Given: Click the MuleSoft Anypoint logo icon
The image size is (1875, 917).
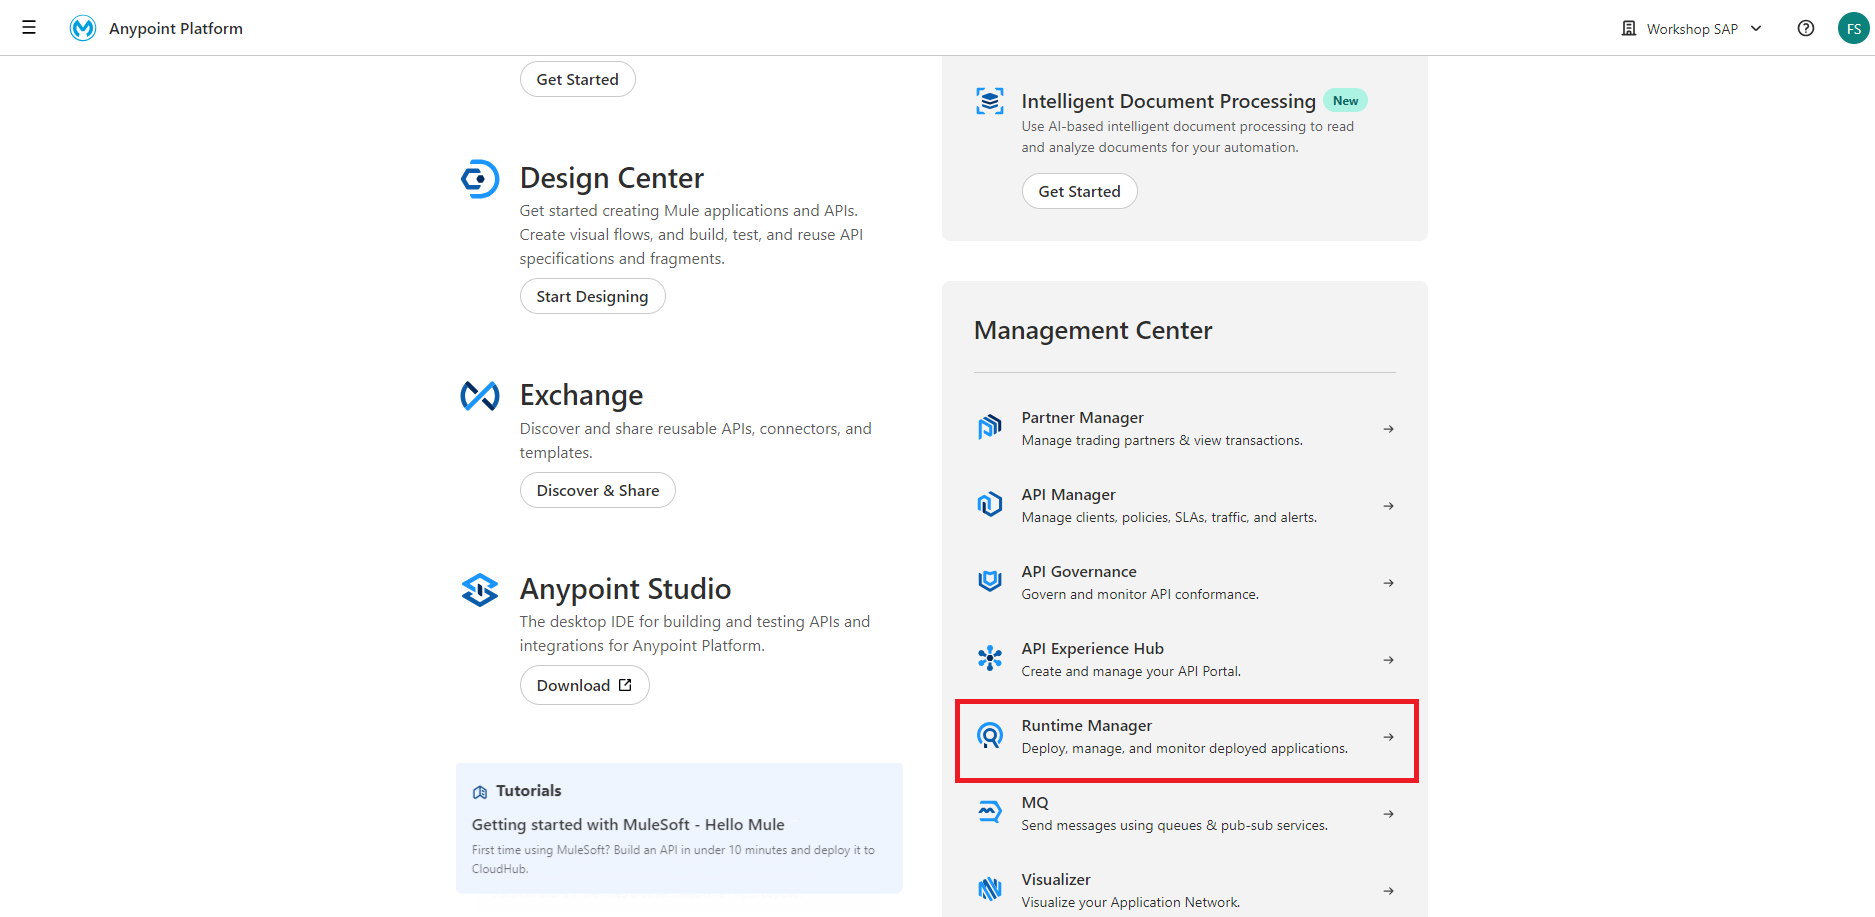Looking at the screenshot, I should coord(83,28).
